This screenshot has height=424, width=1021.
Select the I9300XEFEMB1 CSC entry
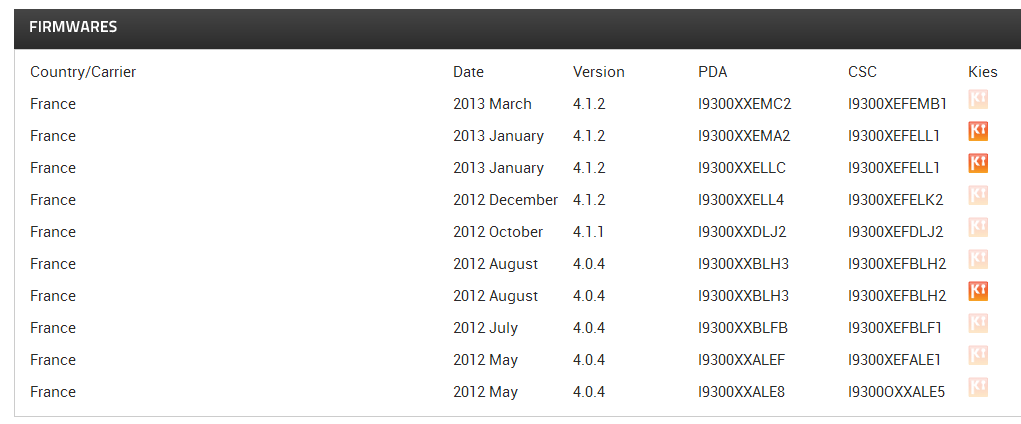pos(897,104)
